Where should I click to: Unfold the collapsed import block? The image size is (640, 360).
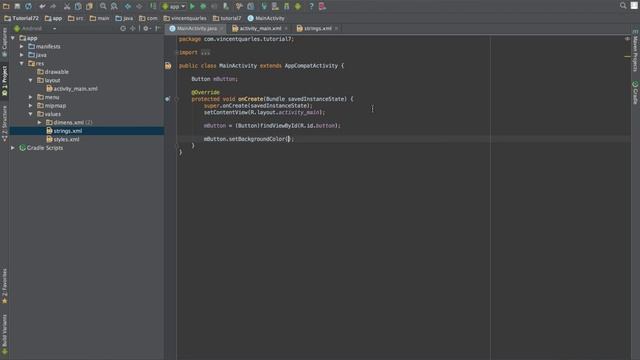click(x=205, y=52)
